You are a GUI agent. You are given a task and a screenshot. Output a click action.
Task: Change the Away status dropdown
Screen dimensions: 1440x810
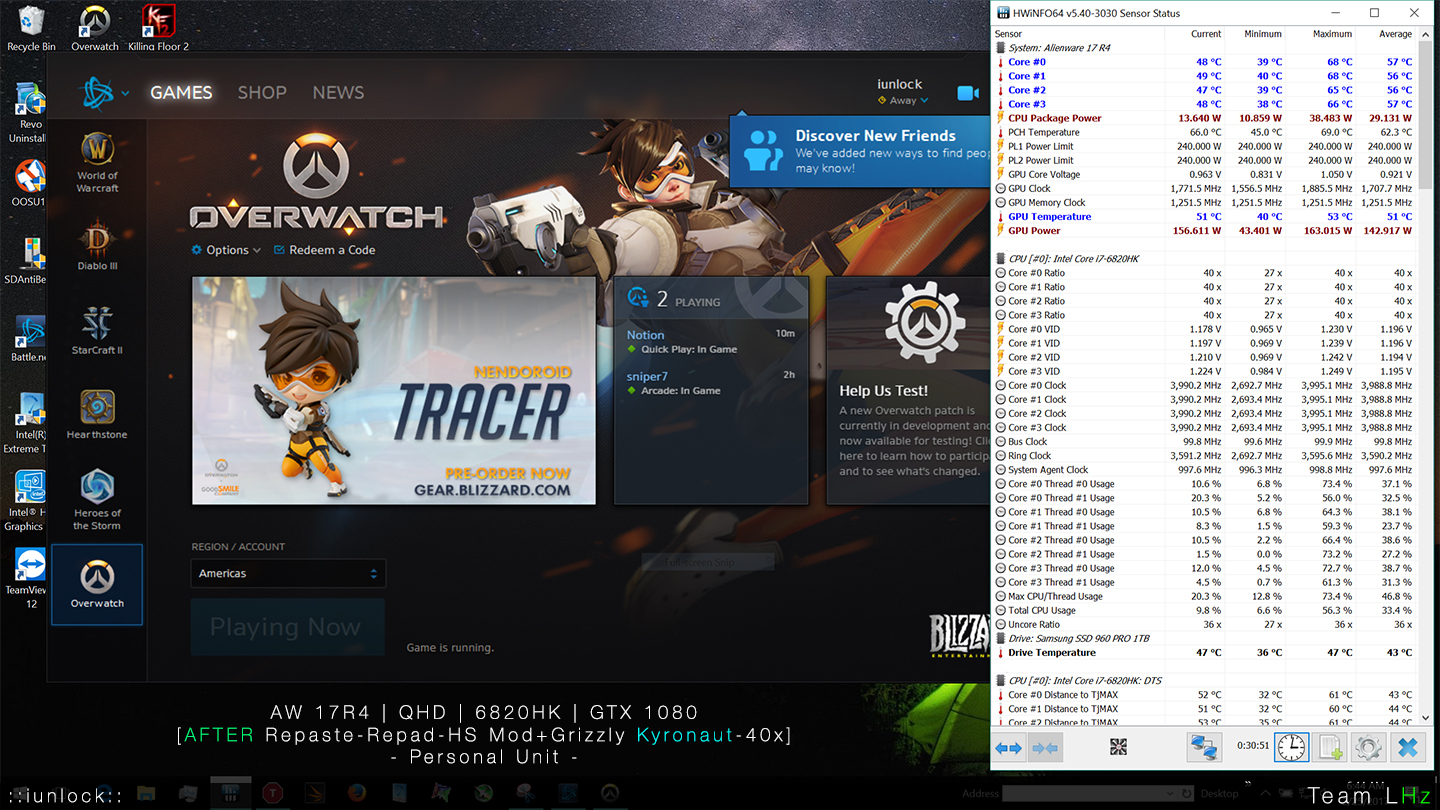(x=903, y=101)
